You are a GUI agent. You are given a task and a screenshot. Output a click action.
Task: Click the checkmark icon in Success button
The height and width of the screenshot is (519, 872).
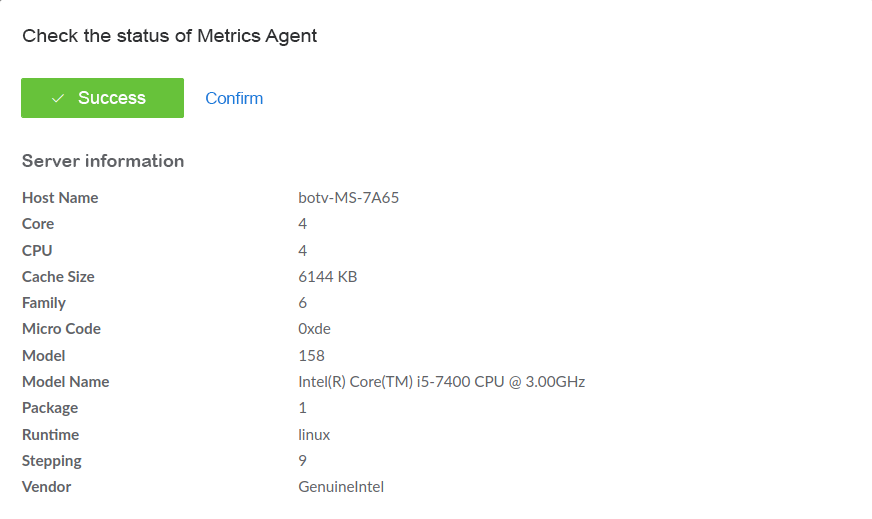tap(58, 98)
